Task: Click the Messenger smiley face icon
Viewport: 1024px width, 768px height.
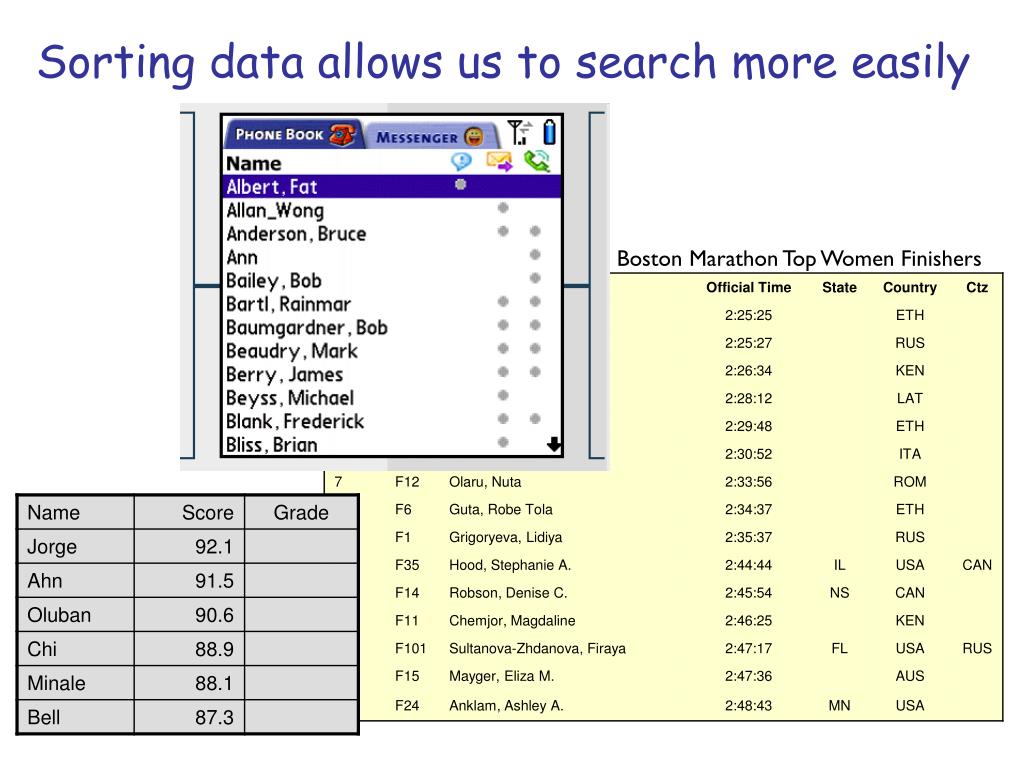Action: tap(474, 136)
